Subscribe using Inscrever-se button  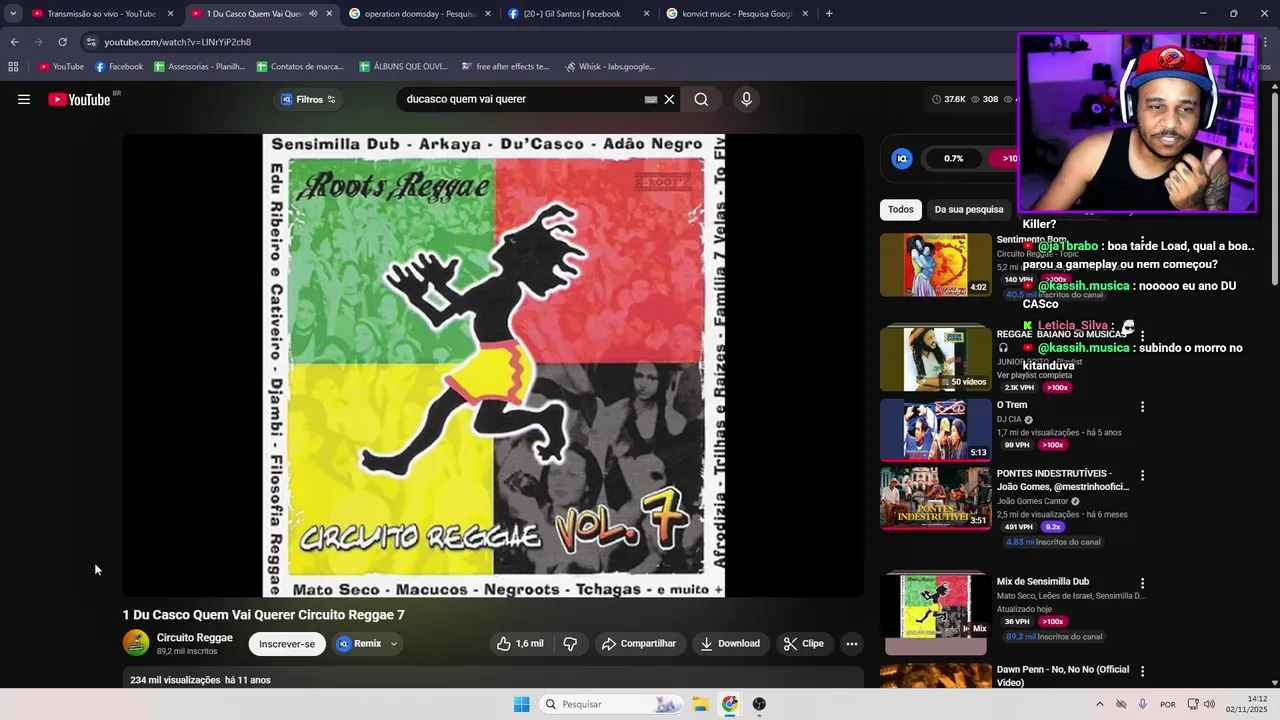287,644
